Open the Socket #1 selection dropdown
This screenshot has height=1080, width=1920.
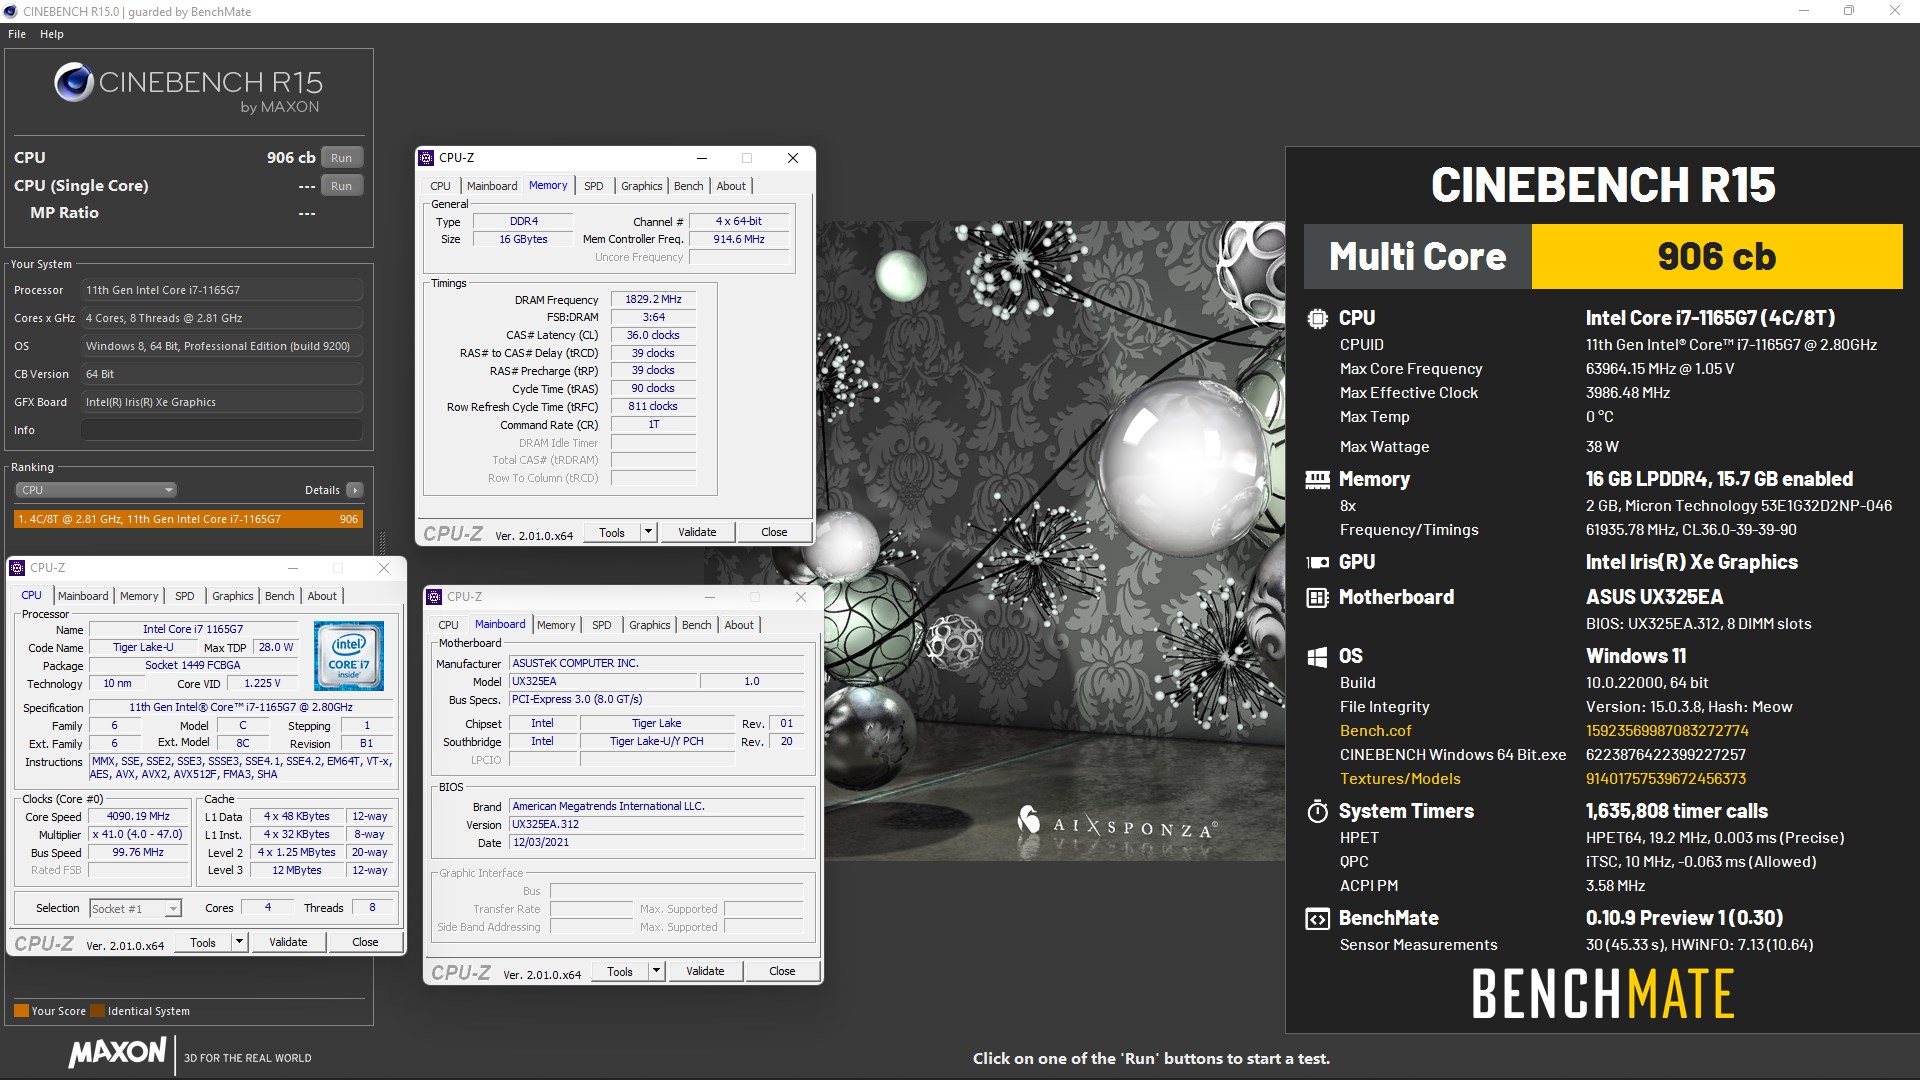click(135, 909)
